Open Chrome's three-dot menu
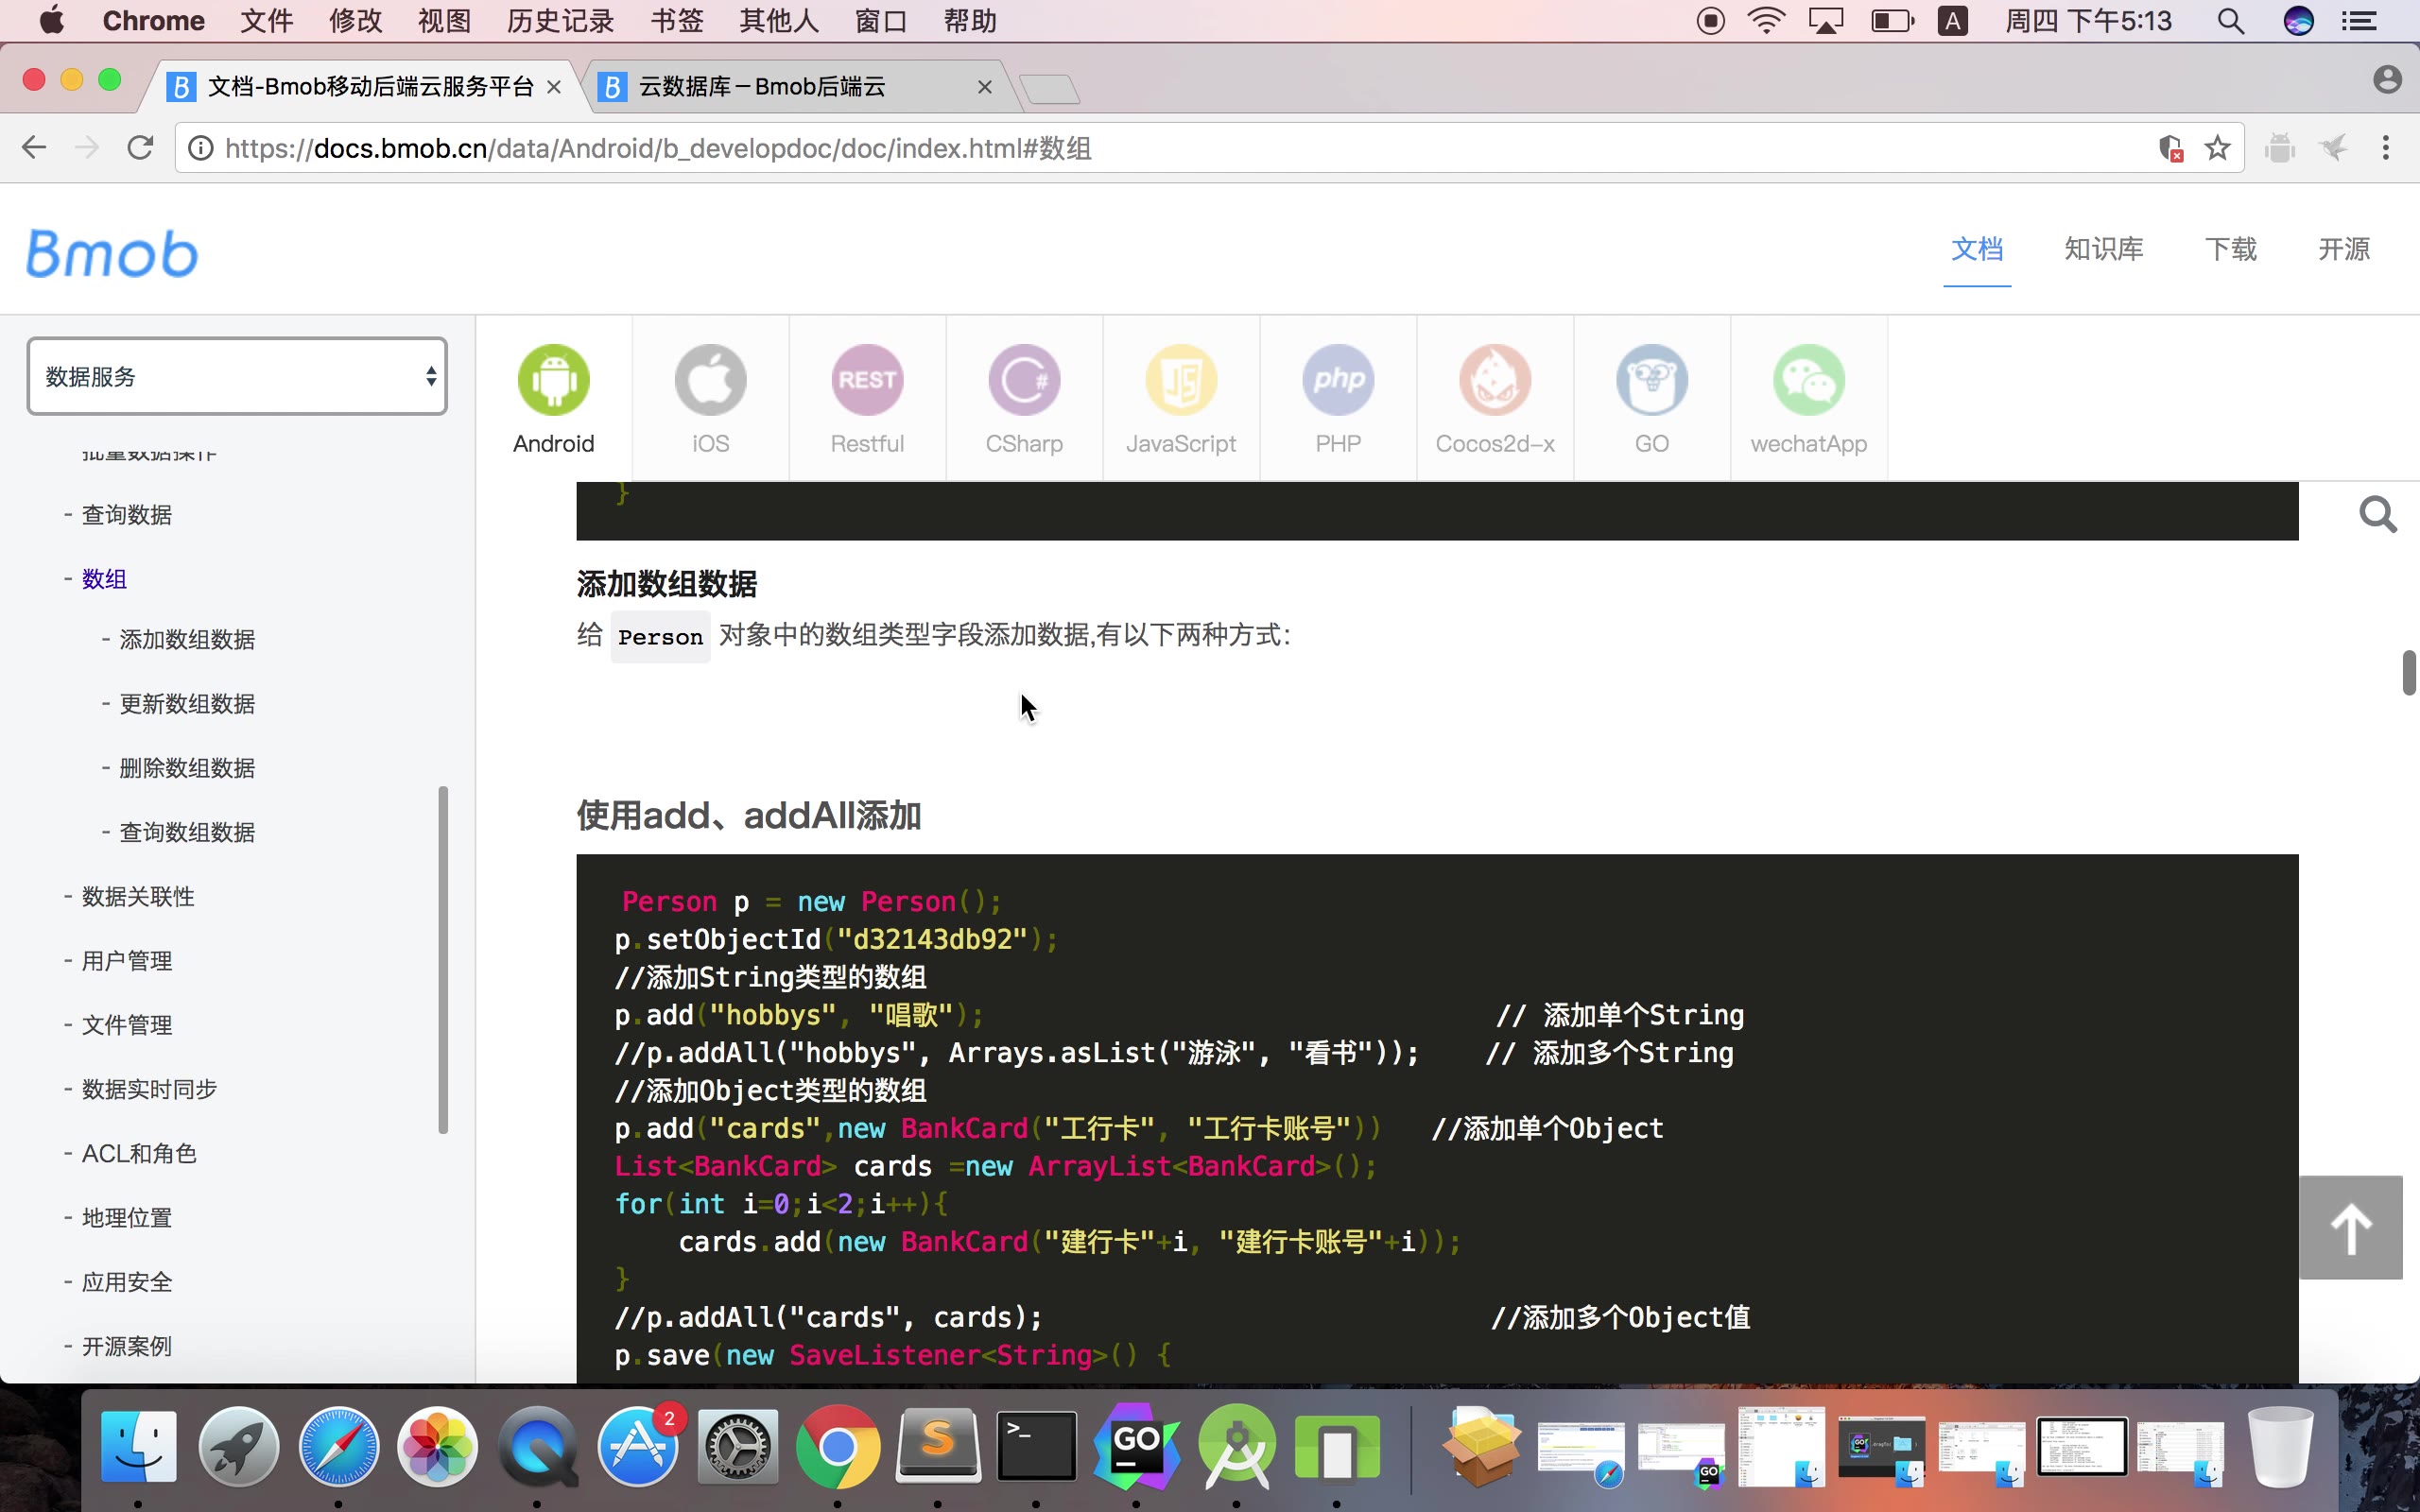This screenshot has width=2420, height=1512. (x=2386, y=148)
